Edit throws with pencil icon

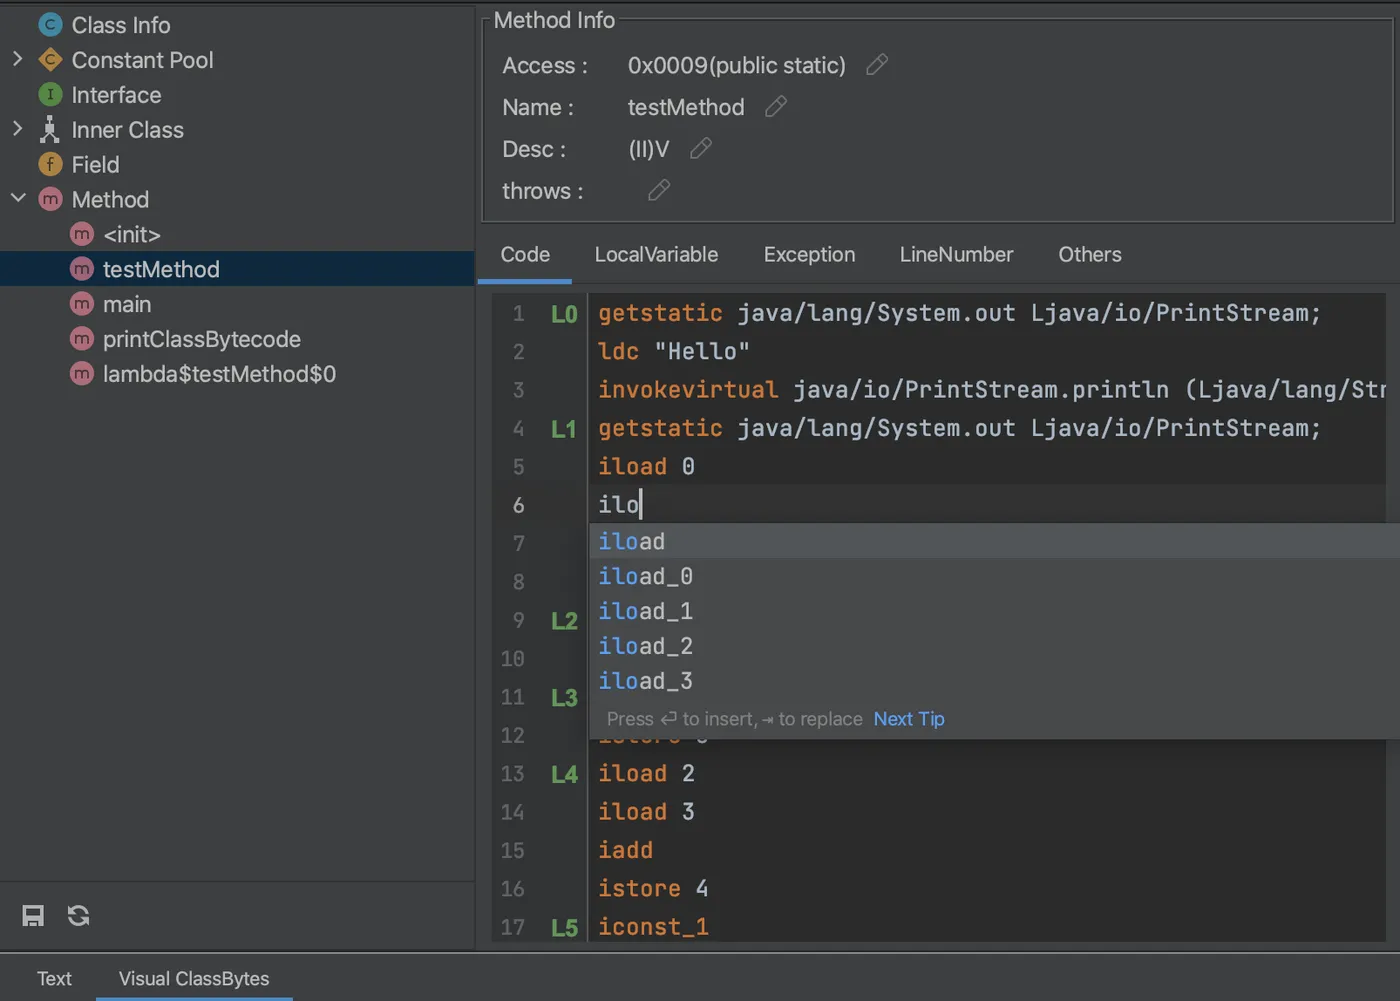659,190
